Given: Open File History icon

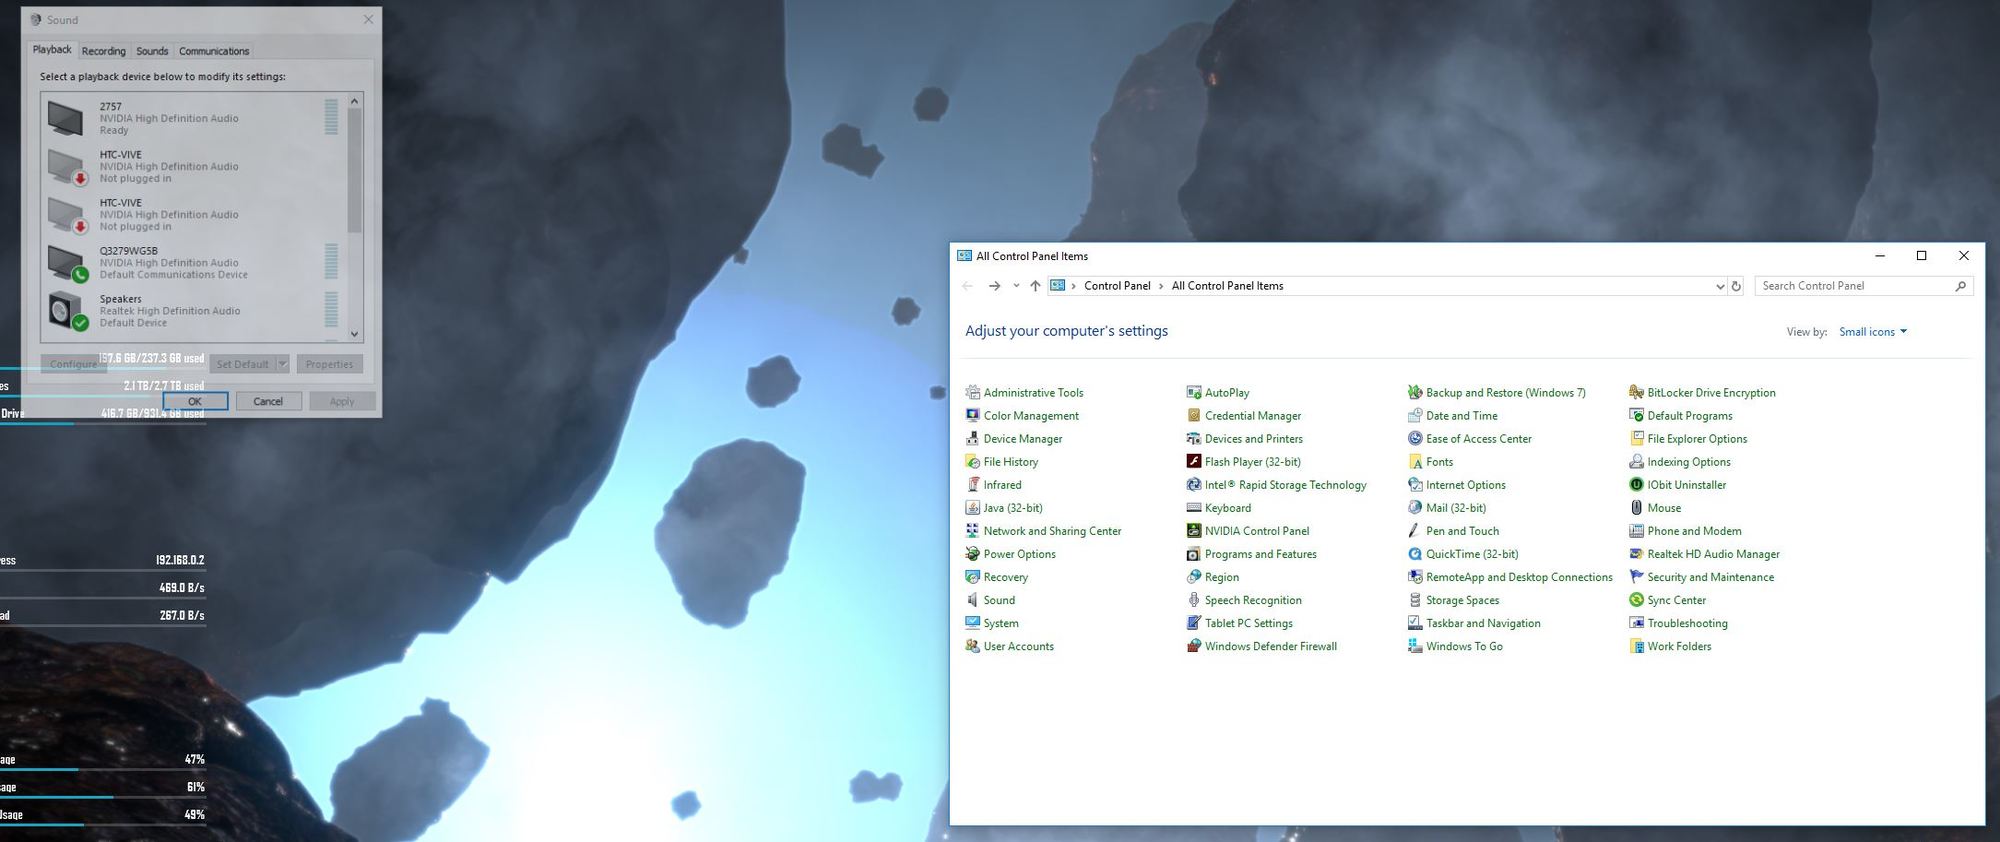Looking at the screenshot, I should (972, 461).
